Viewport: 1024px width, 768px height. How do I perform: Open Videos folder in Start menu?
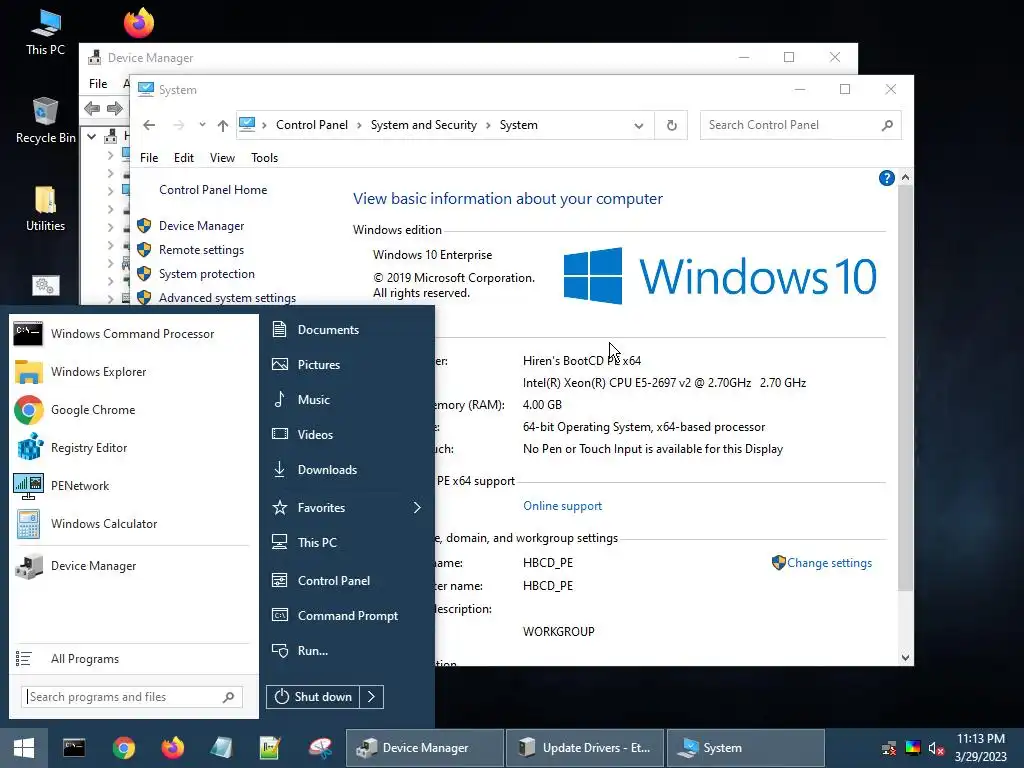point(346,434)
